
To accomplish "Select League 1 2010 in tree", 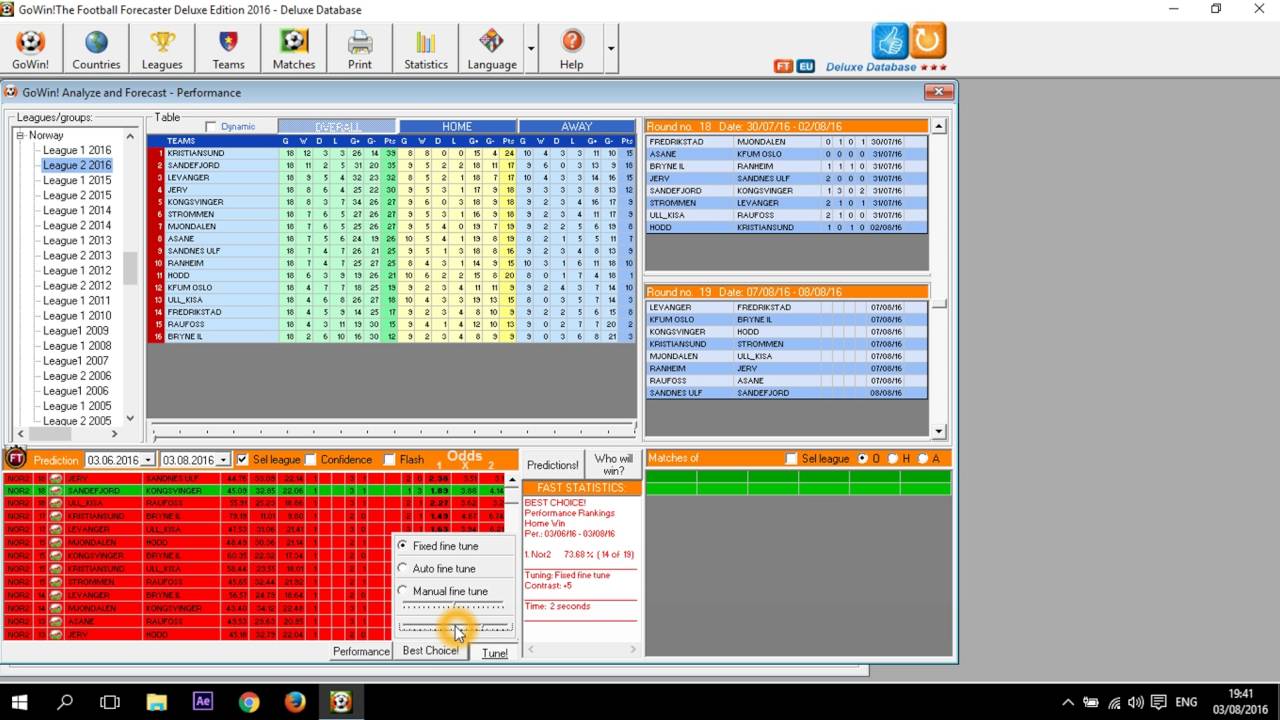I will 77,316.
